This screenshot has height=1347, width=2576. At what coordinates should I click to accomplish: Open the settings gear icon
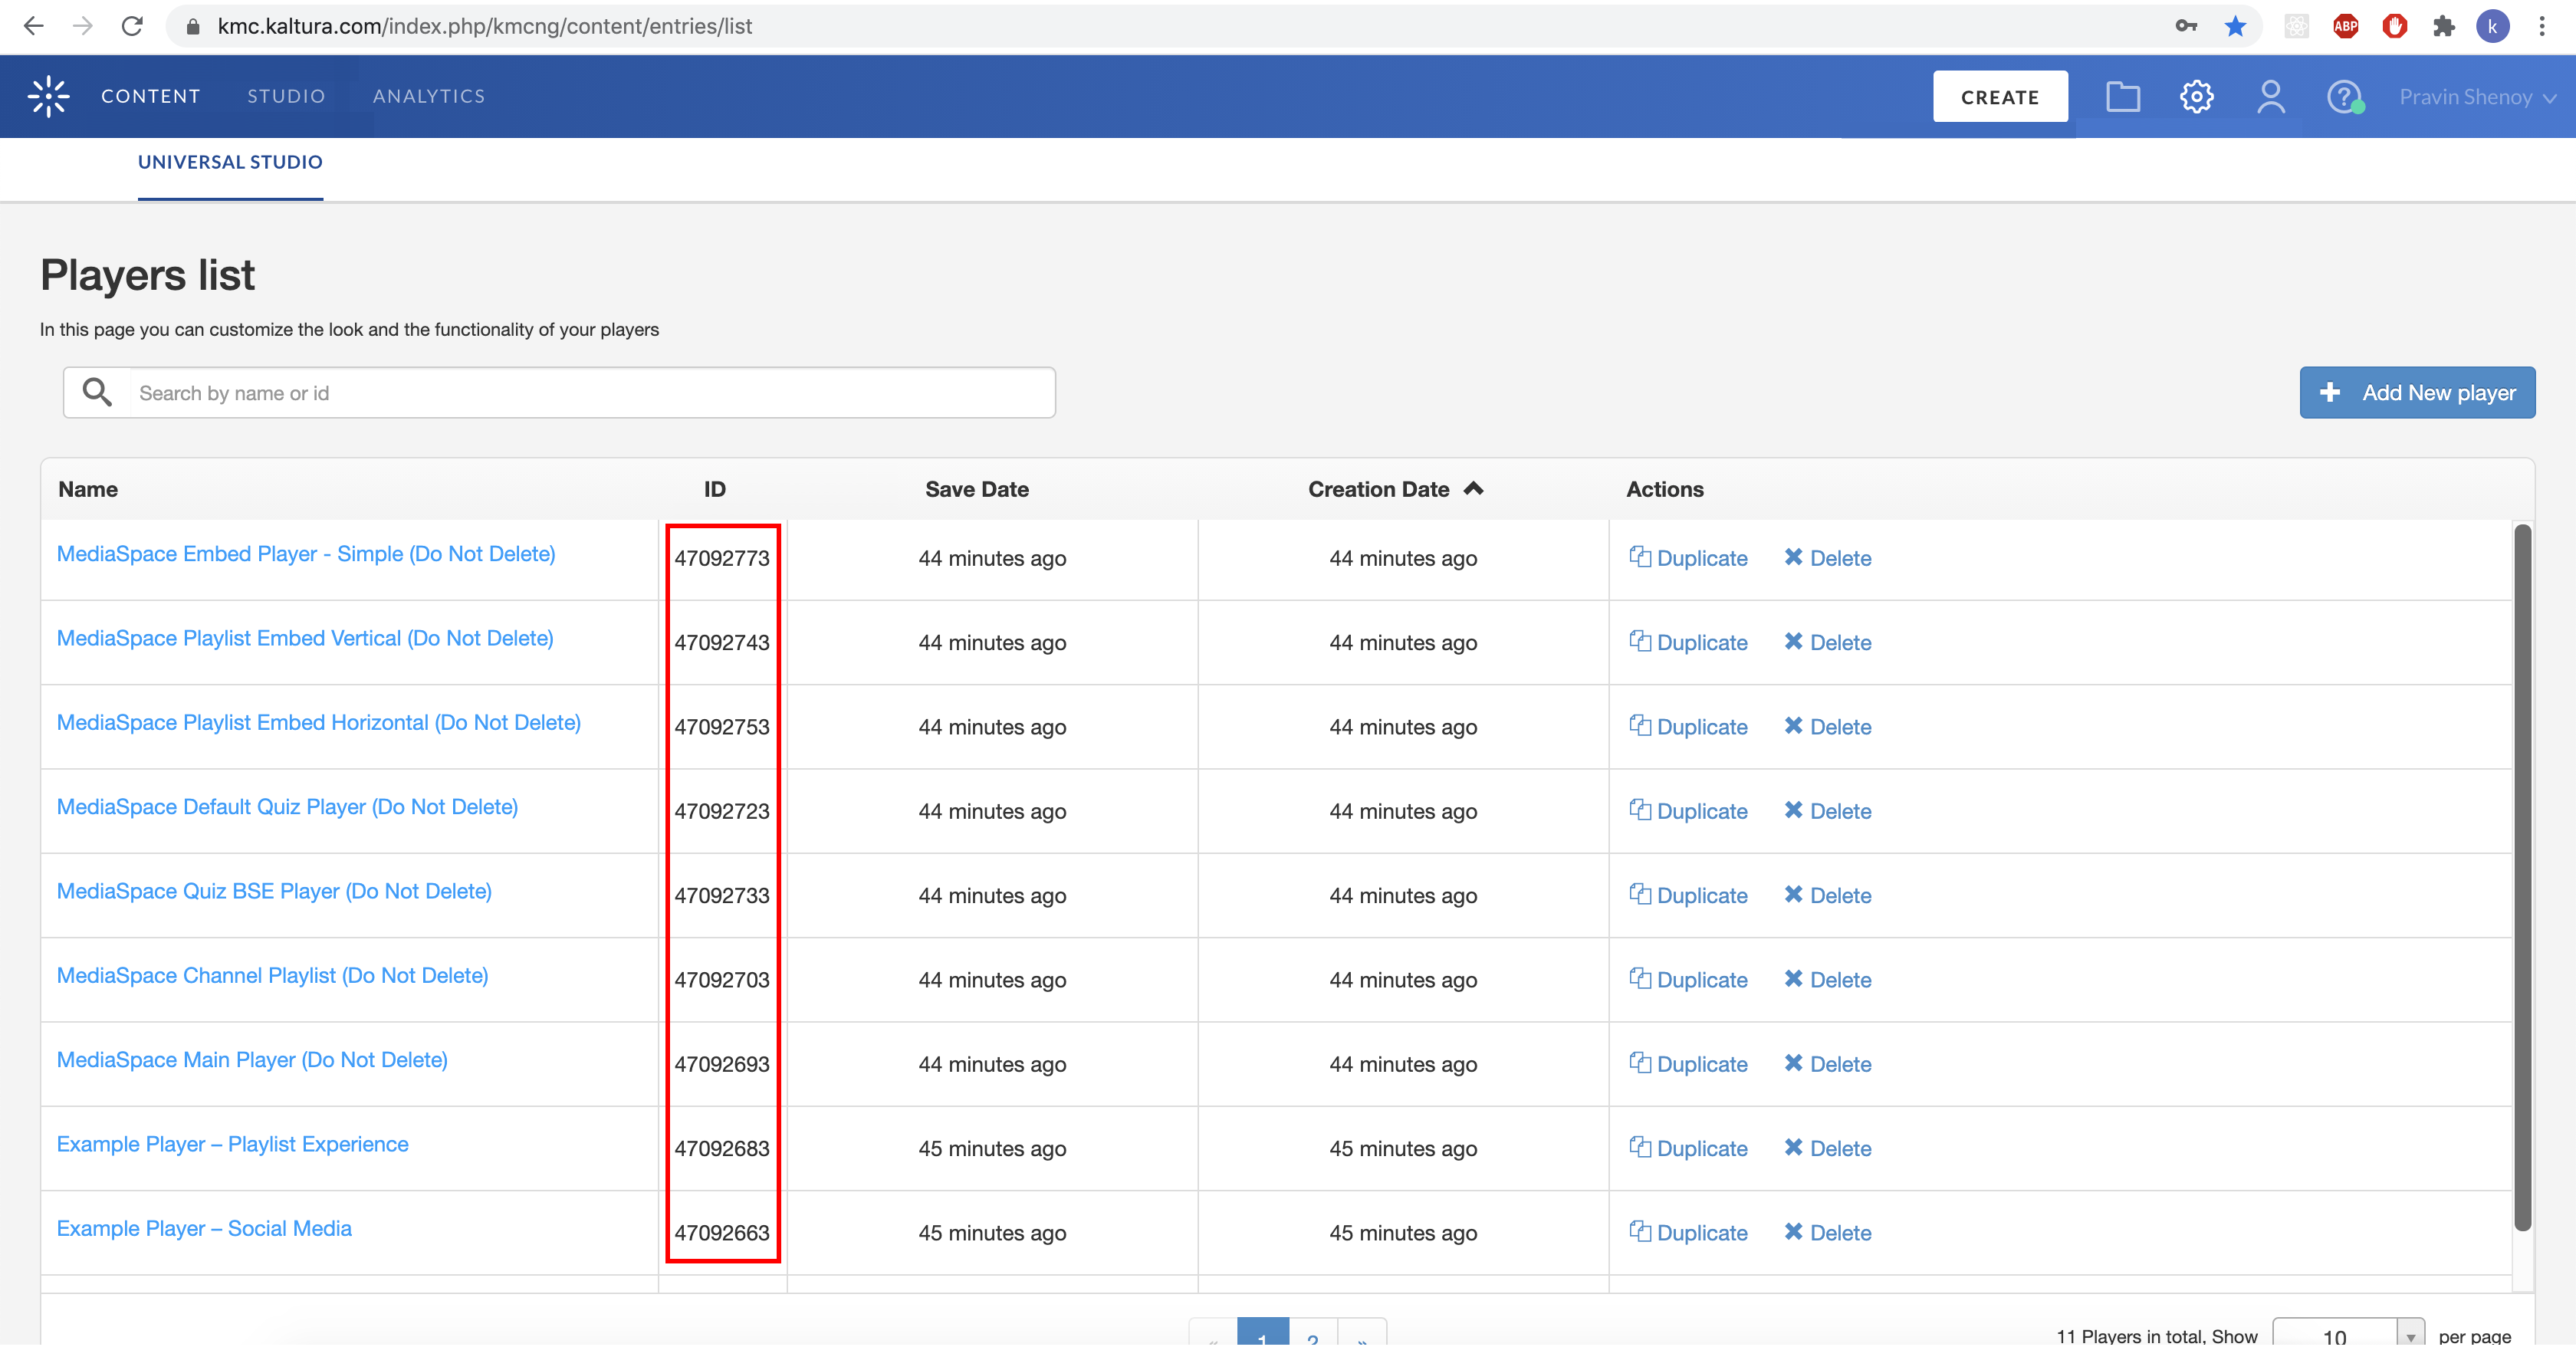click(x=2196, y=97)
